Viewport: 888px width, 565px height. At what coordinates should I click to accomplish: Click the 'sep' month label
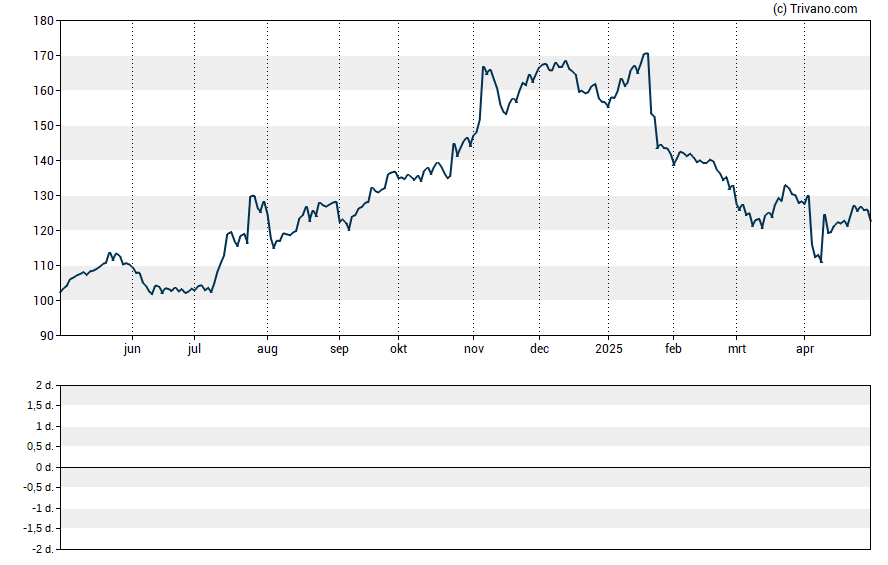pos(339,349)
